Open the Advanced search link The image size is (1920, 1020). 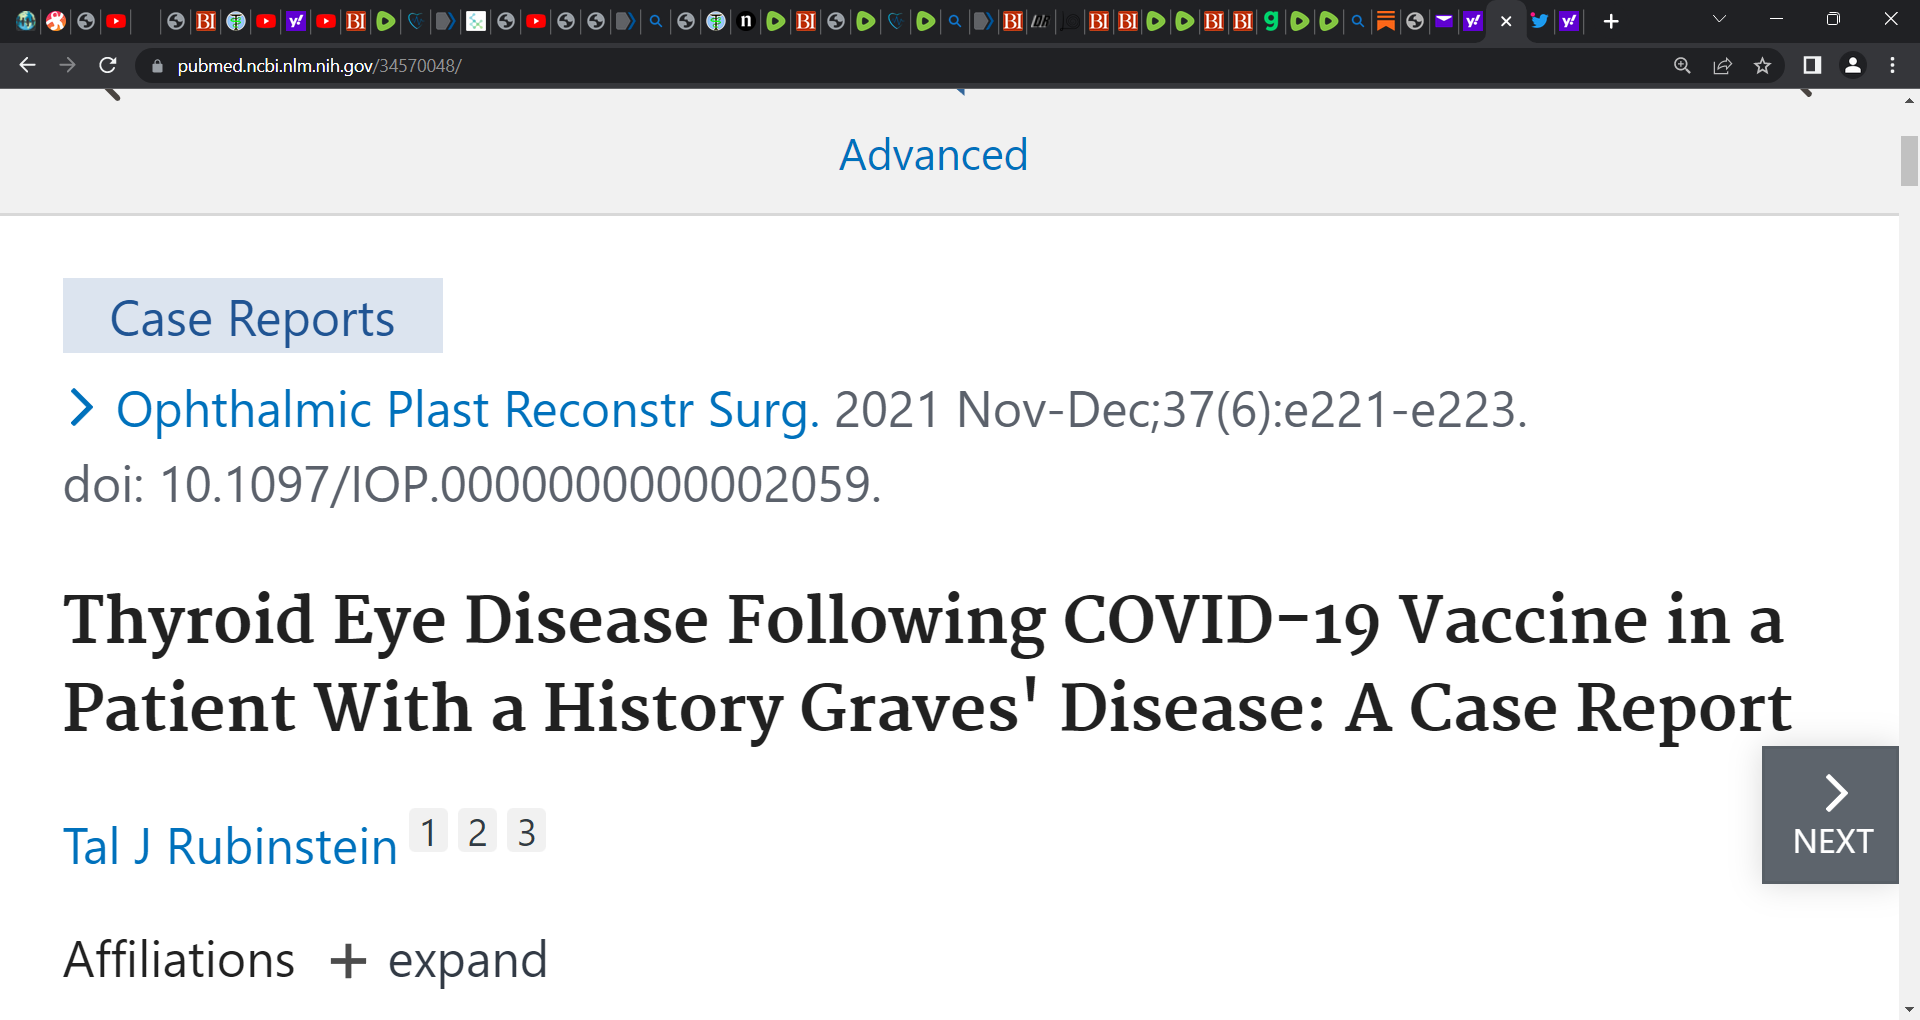click(x=933, y=155)
